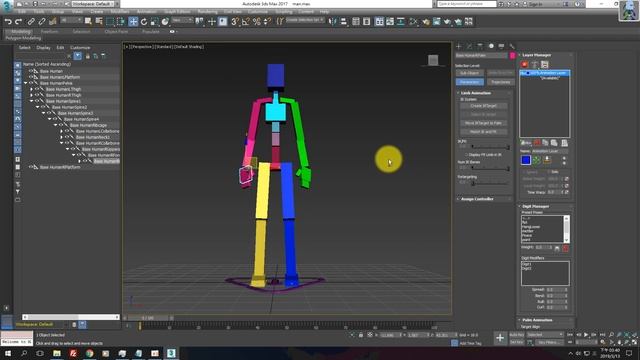Screen dimensions: 640x360
Task: Toggle visibility eye of Base HumanSpine1
Action: click(36, 101)
